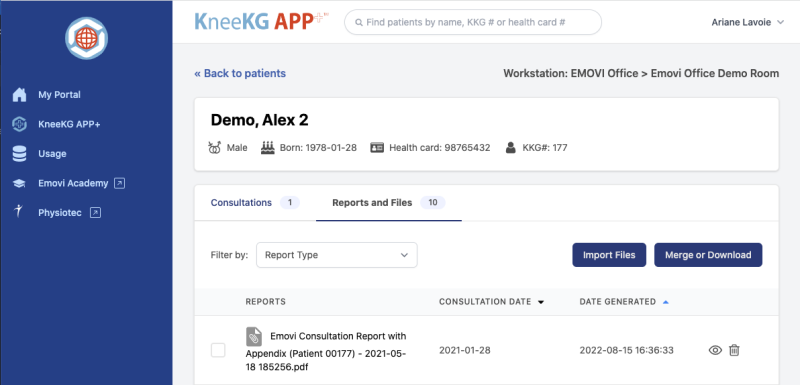The height and width of the screenshot is (385, 800).
Task: Click the Emovi Academy graduation cap icon
Action: (19, 184)
